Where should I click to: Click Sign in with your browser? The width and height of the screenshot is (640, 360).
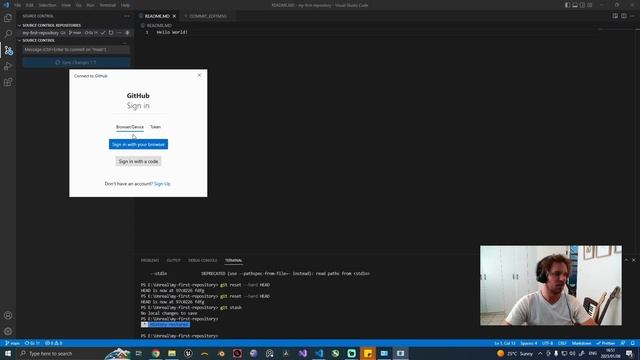pos(138,144)
